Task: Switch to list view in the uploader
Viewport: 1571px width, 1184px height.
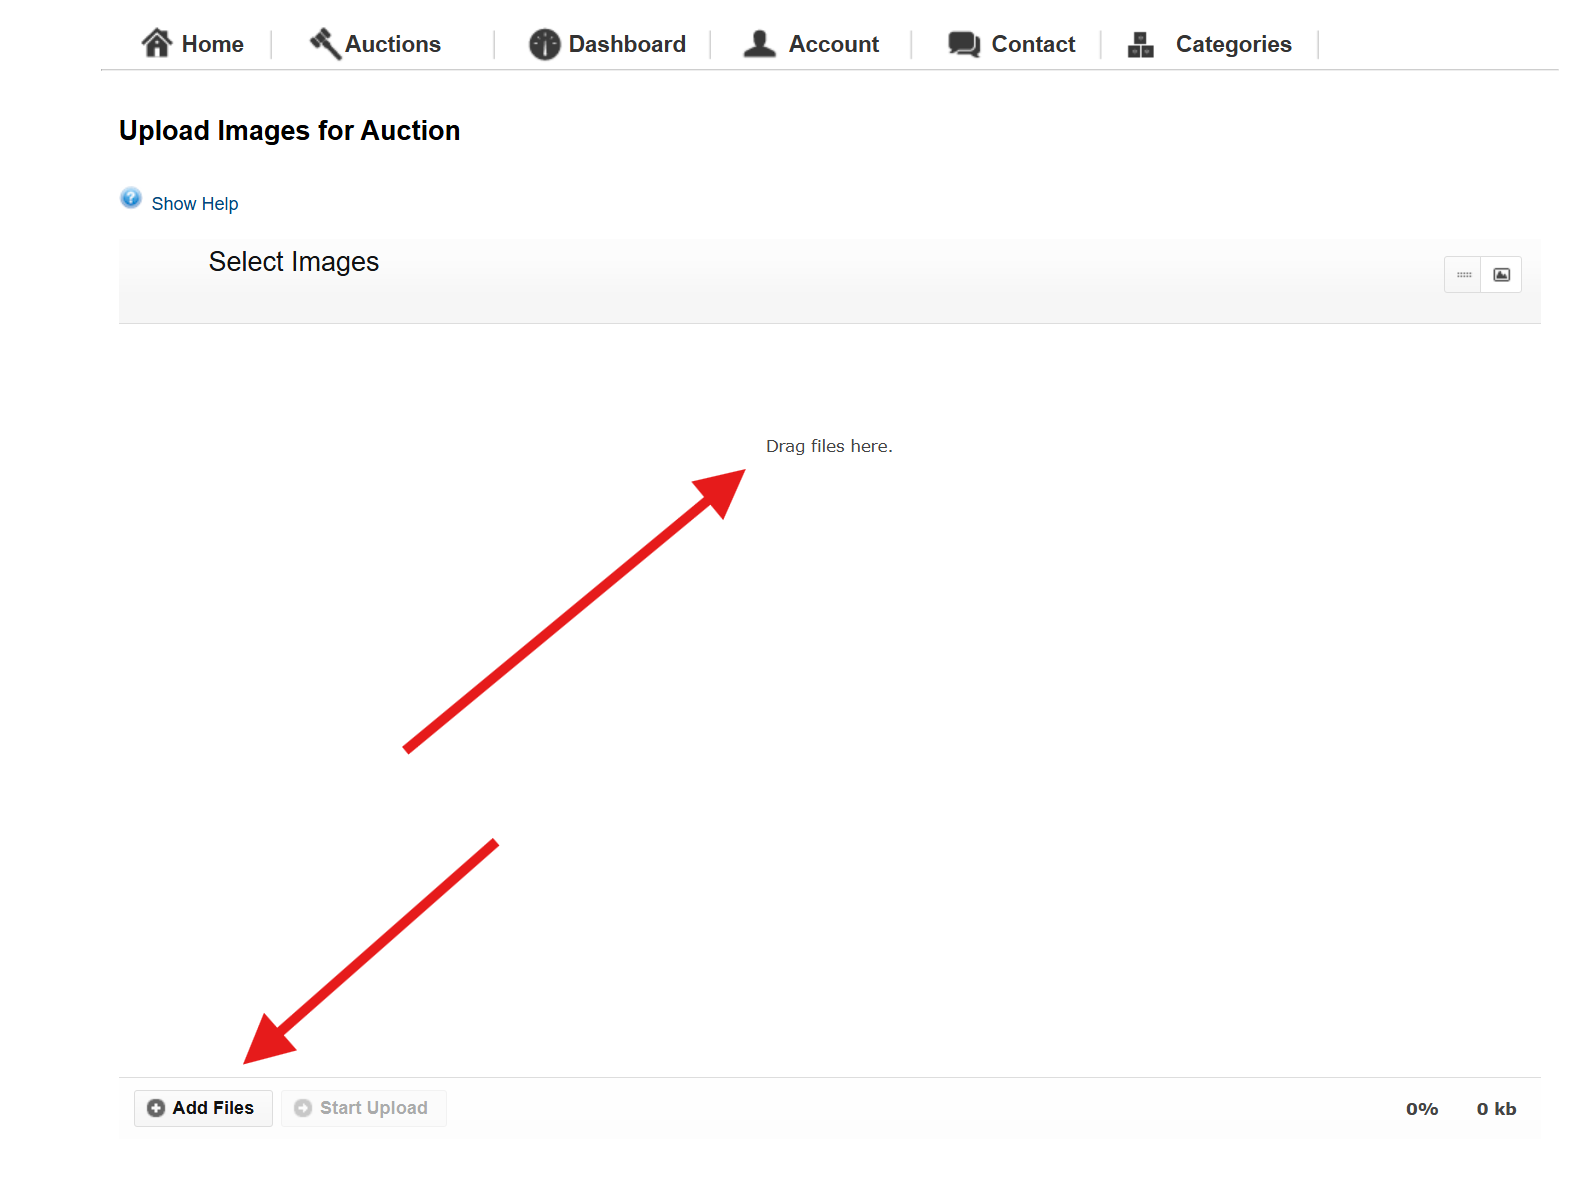Action: pyautogui.click(x=1463, y=275)
